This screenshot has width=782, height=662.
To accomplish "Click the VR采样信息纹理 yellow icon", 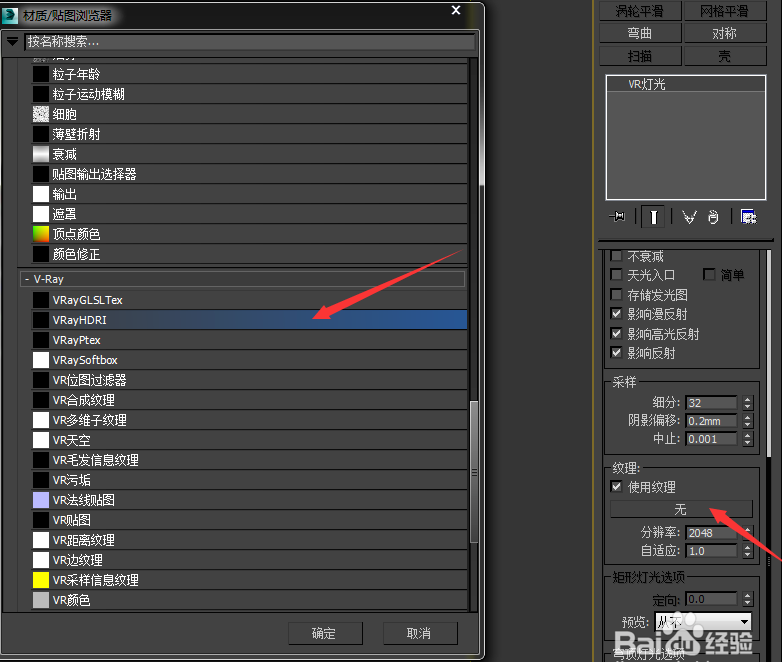I will coord(41,580).
